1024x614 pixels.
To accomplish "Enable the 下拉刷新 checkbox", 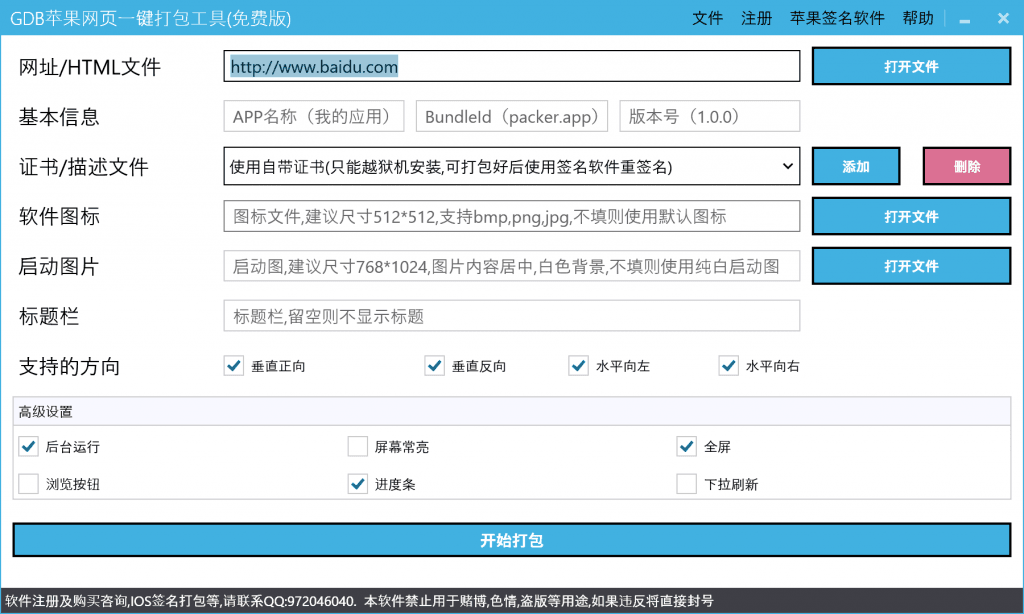I will [x=687, y=484].
